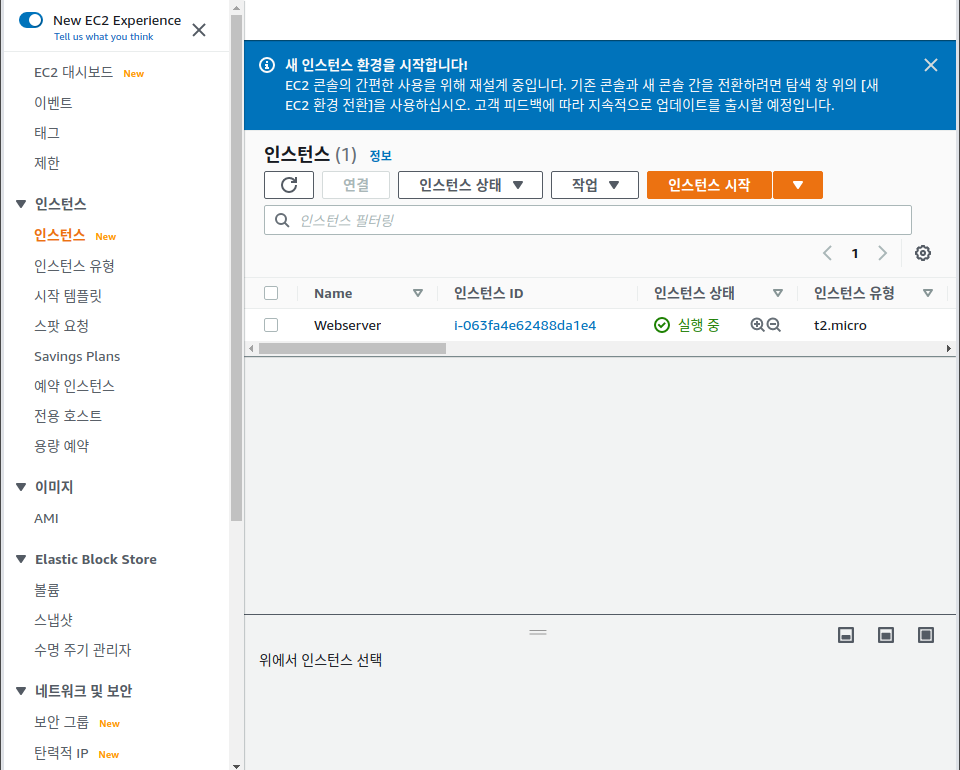Open 태그 in sidebar
The image size is (960, 770).
click(47, 133)
